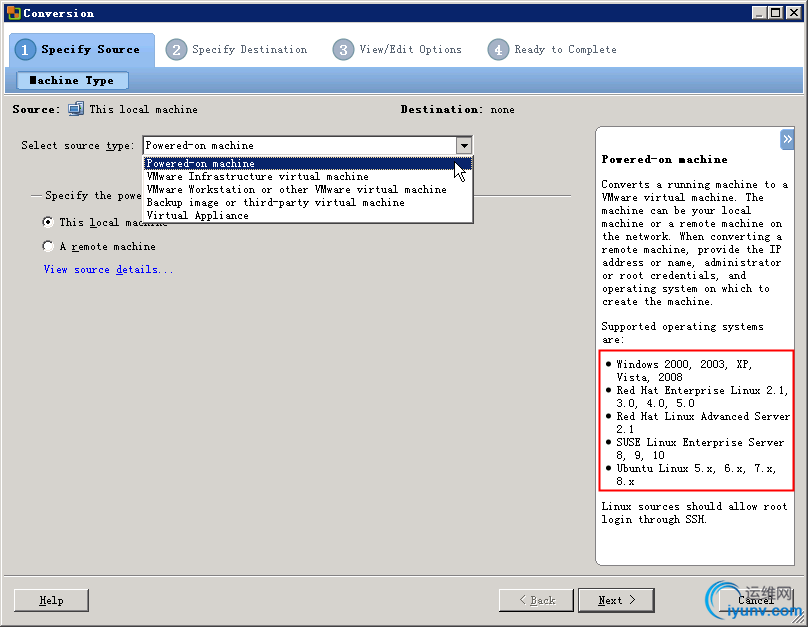Minimize the Conversion window
Image resolution: width=808 pixels, height=627 pixels.
[x=759, y=13]
